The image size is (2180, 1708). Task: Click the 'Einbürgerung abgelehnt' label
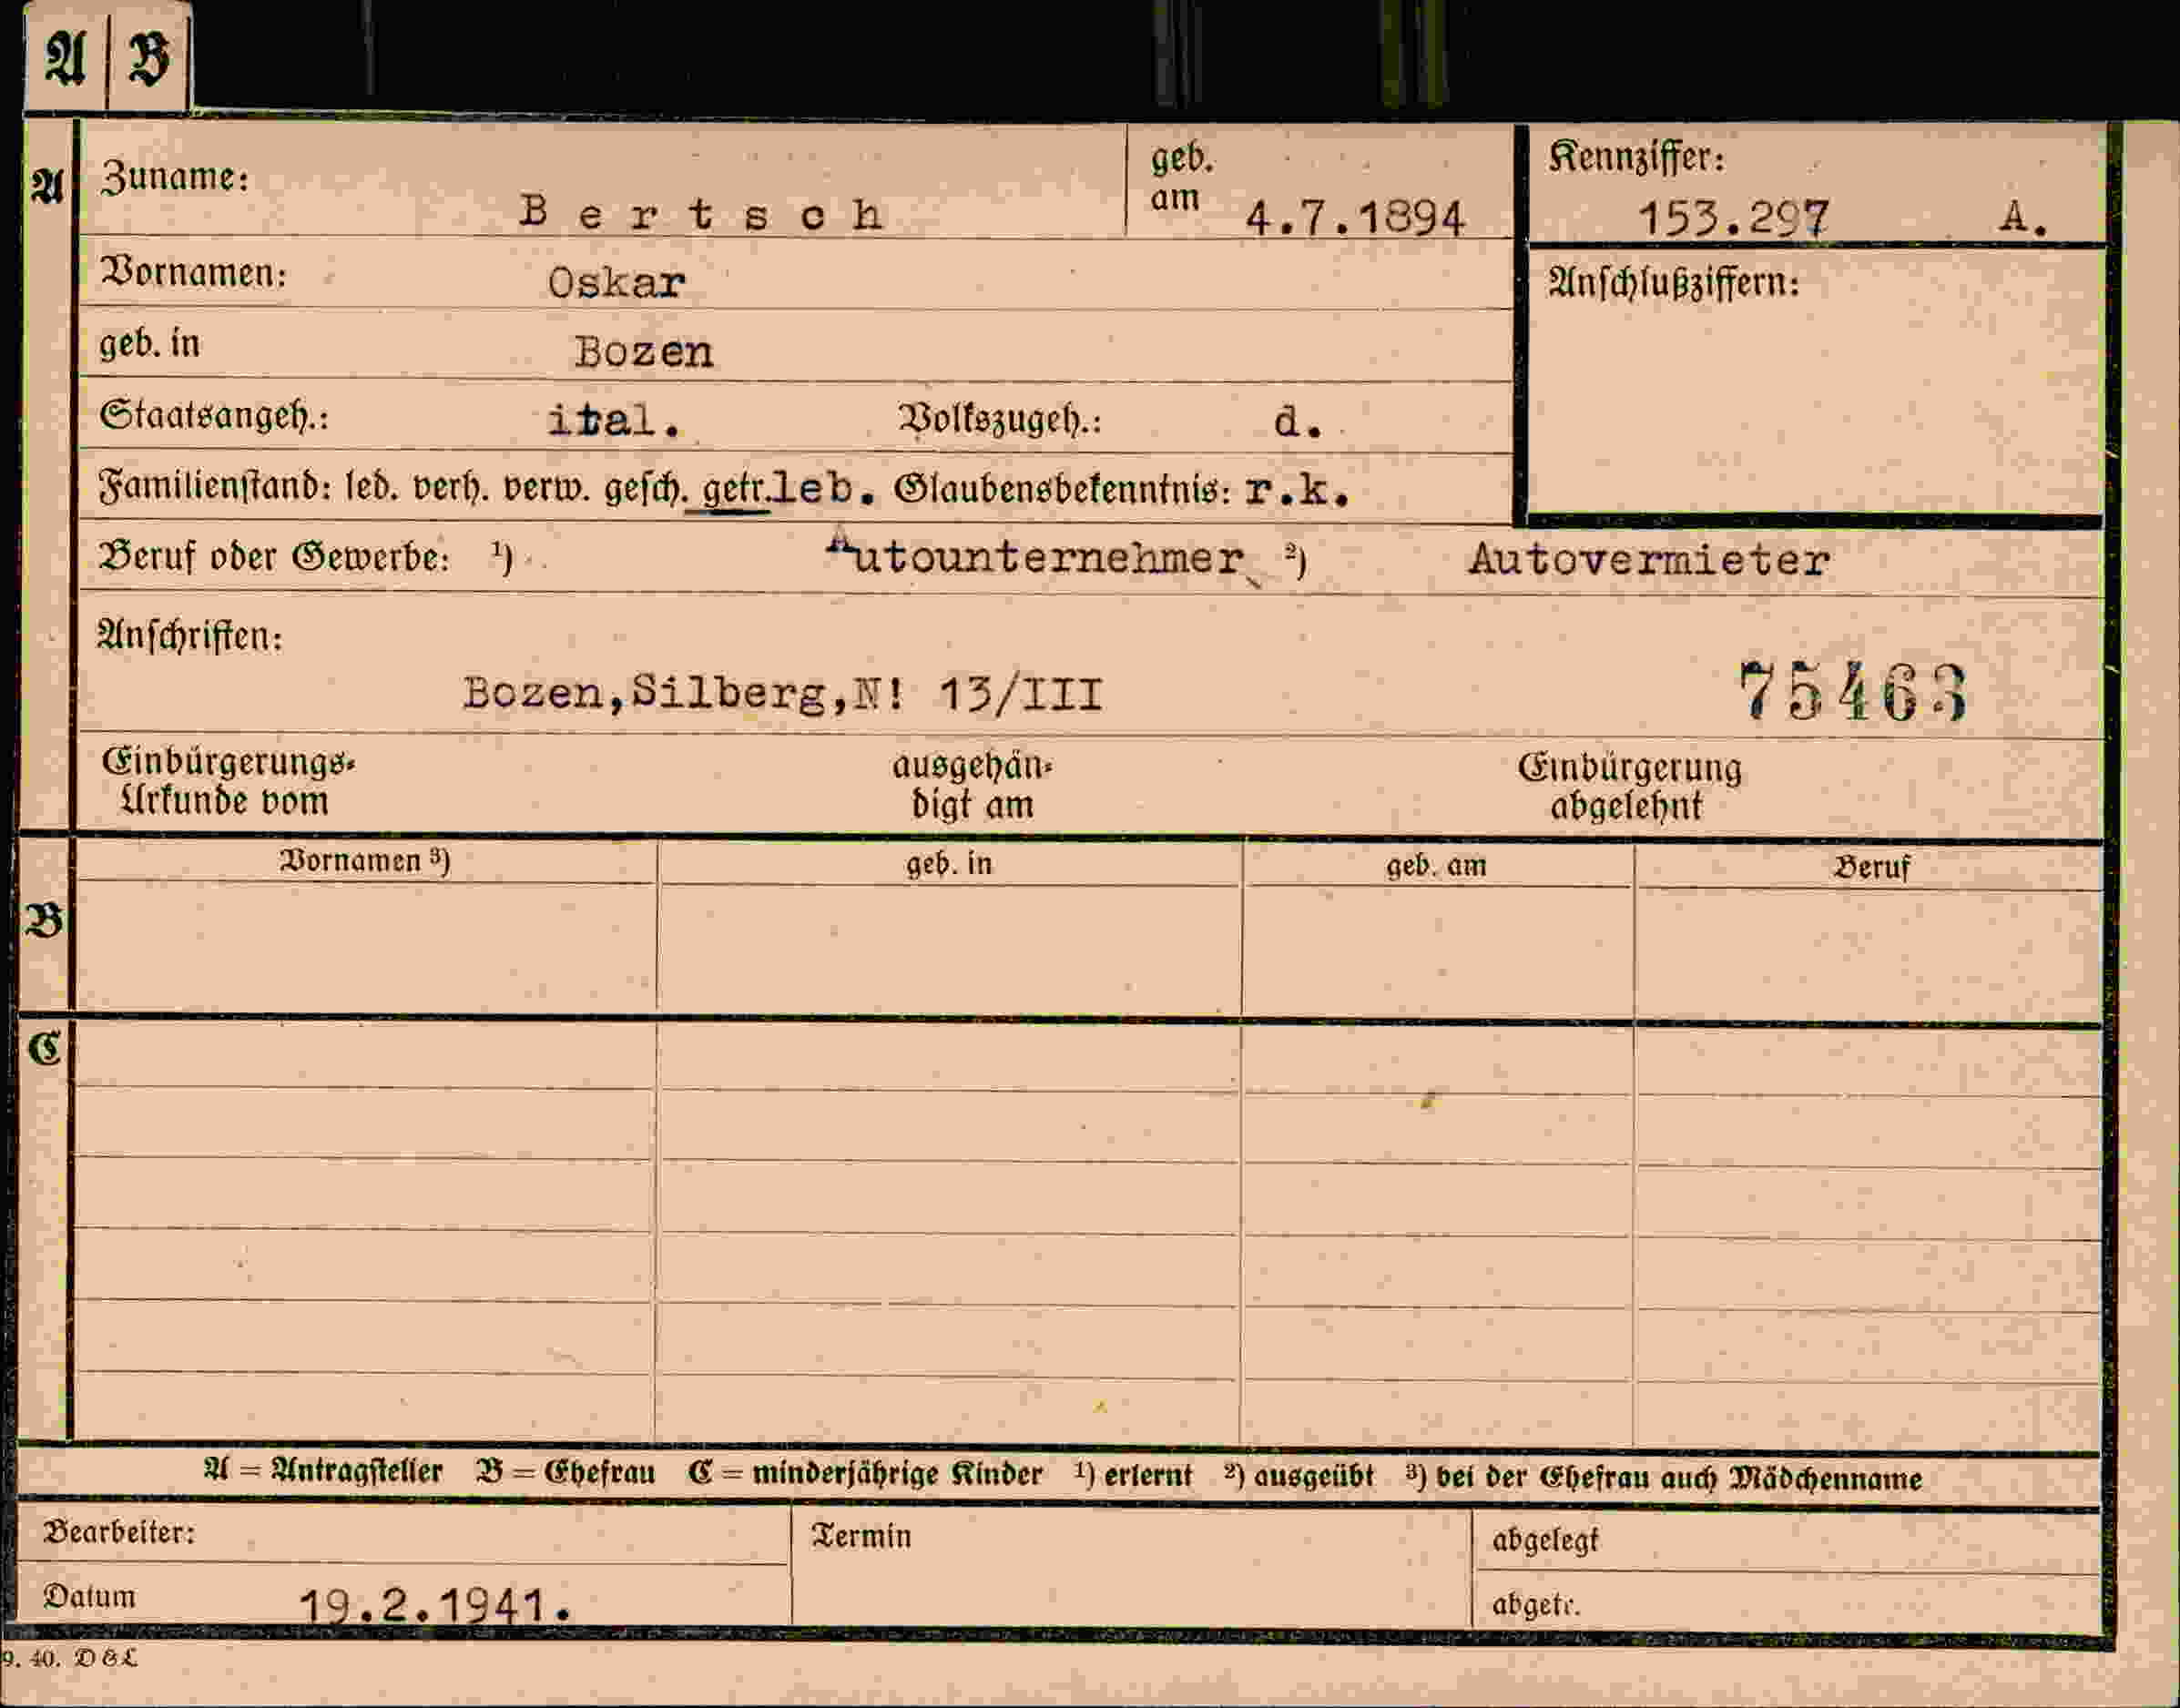[1629, 787]
